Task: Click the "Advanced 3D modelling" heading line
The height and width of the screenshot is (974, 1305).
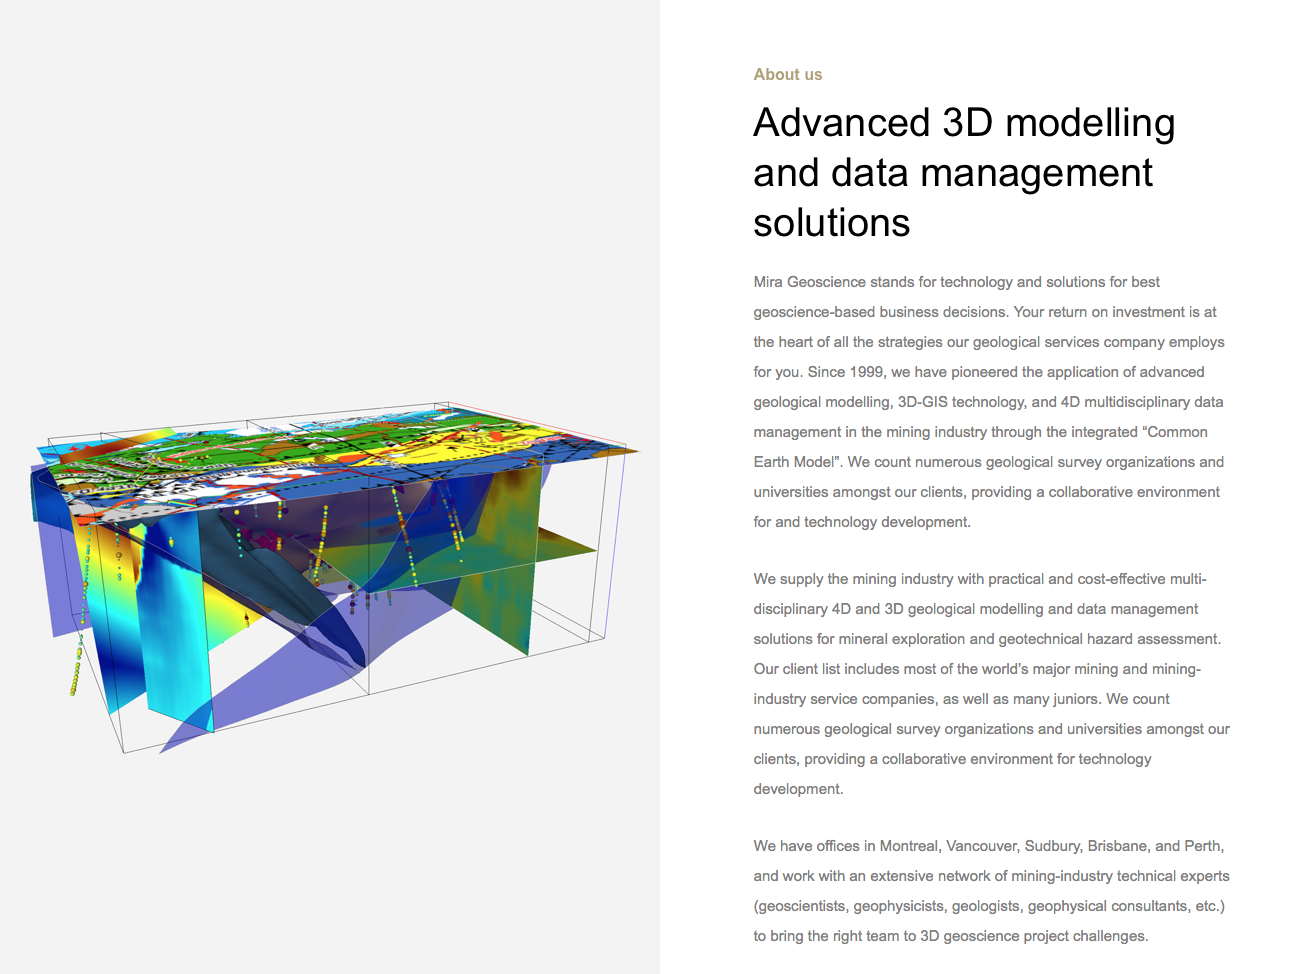Action: coord(963,123)
